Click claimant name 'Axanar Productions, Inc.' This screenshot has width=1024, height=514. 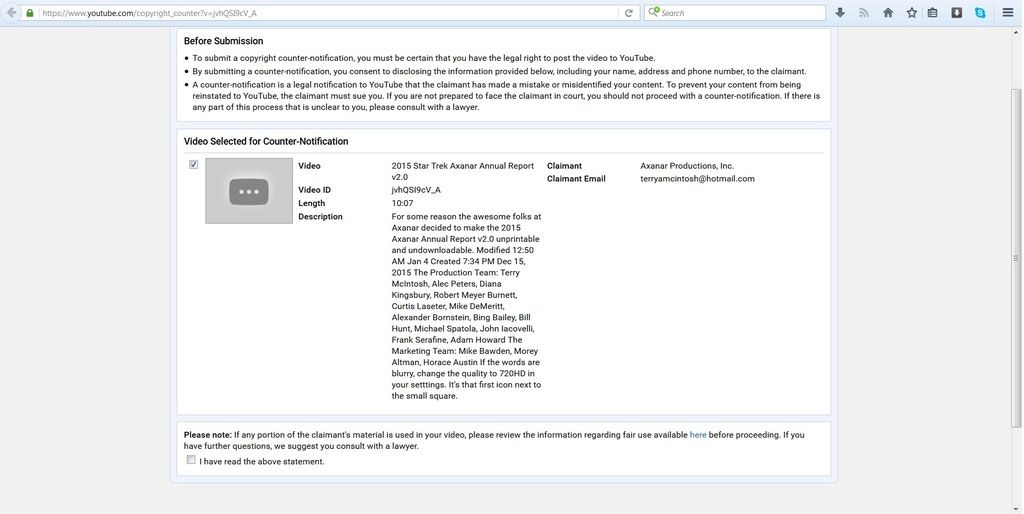pyautogui.click(x=687, y=166)
